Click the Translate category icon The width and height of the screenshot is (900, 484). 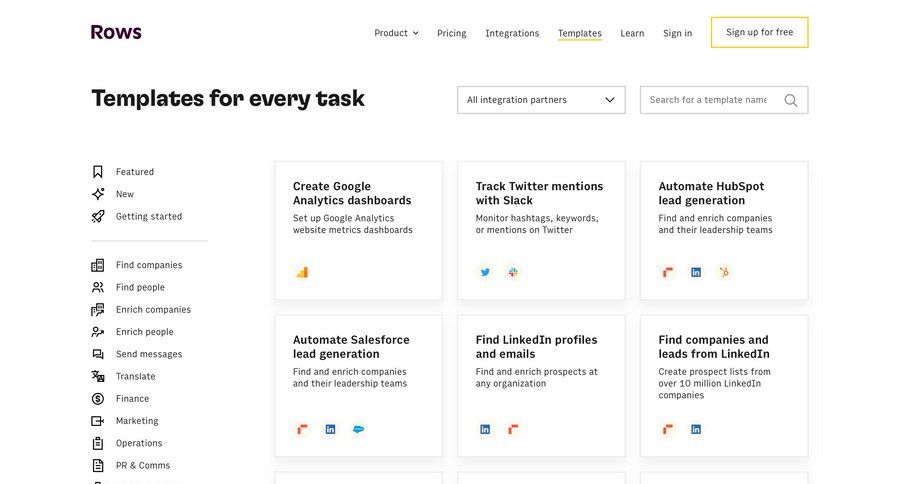click(98, 376)
